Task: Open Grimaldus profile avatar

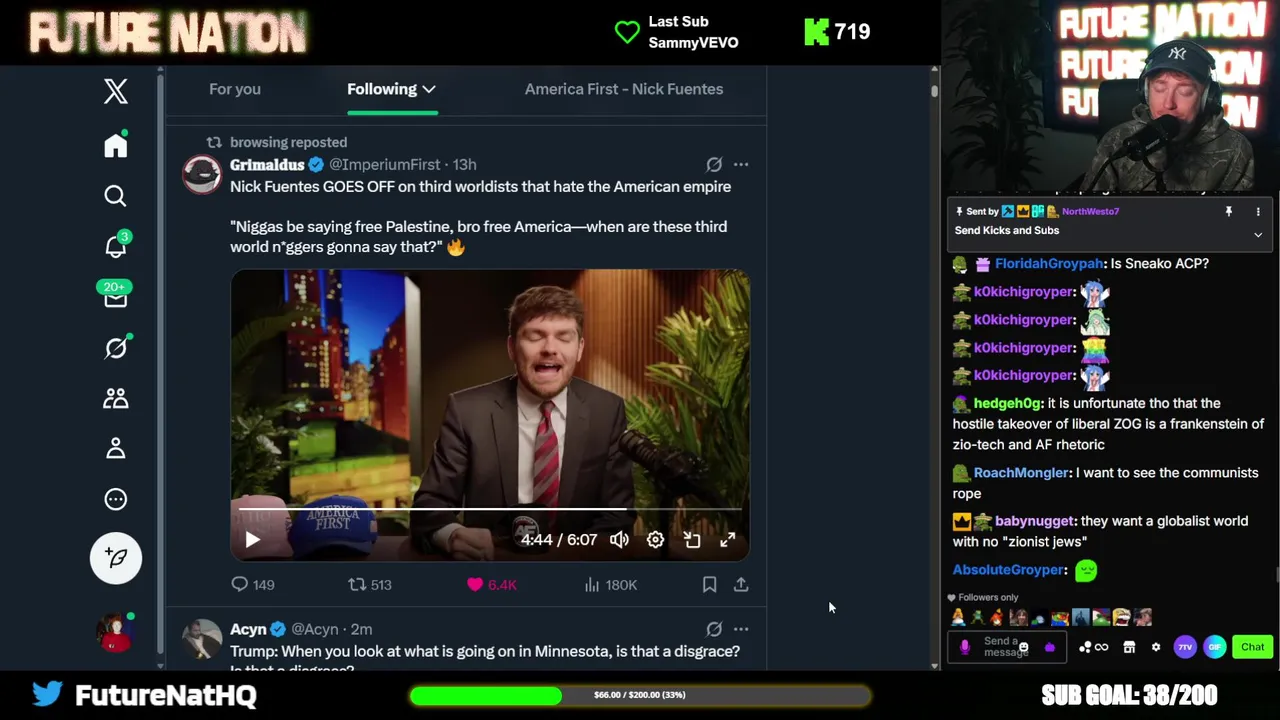Action: click(202, 175)
